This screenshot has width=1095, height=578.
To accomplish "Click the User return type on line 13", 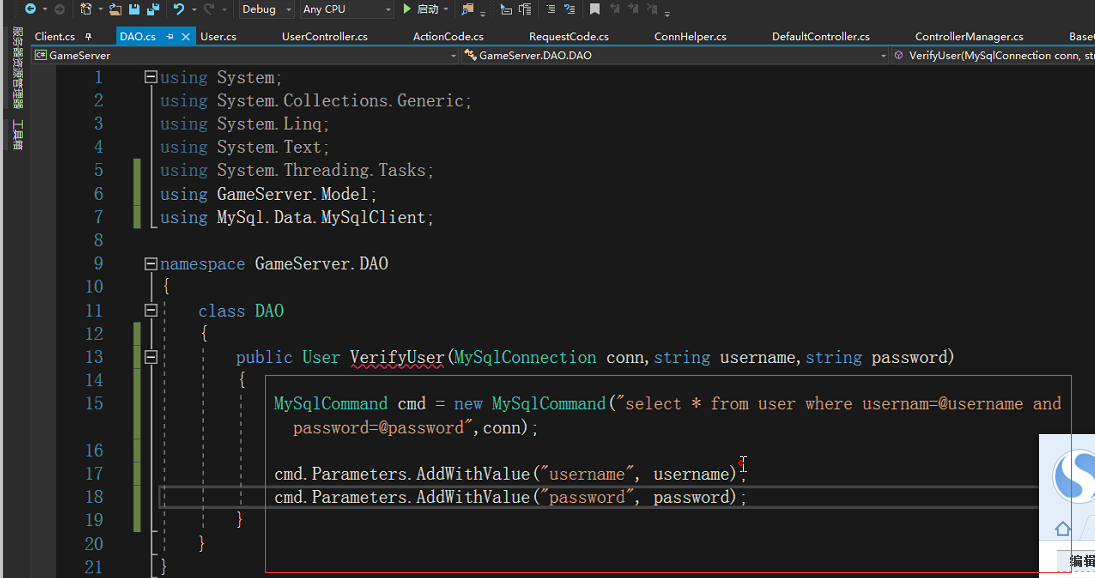I will 321,357.
